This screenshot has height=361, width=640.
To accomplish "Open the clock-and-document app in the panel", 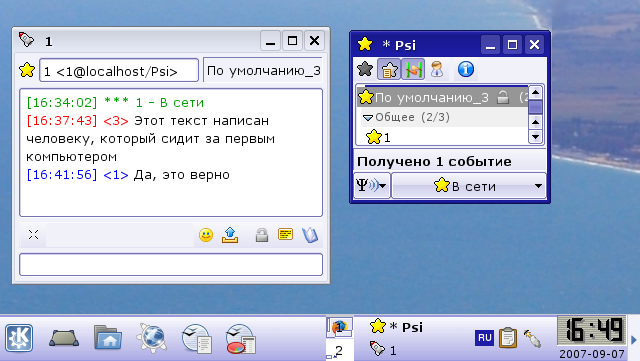I will pos(196,338).
